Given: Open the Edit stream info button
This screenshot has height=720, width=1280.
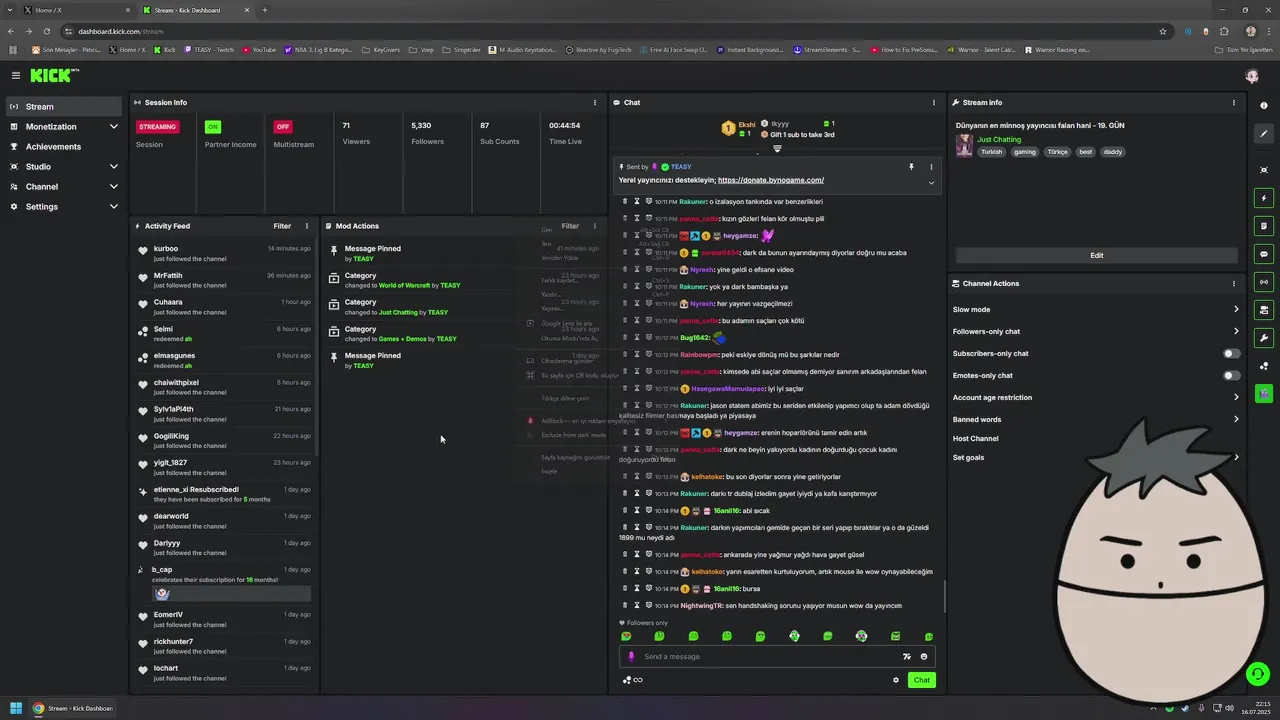Looking at the screenshot, I should click(1096, 255).
